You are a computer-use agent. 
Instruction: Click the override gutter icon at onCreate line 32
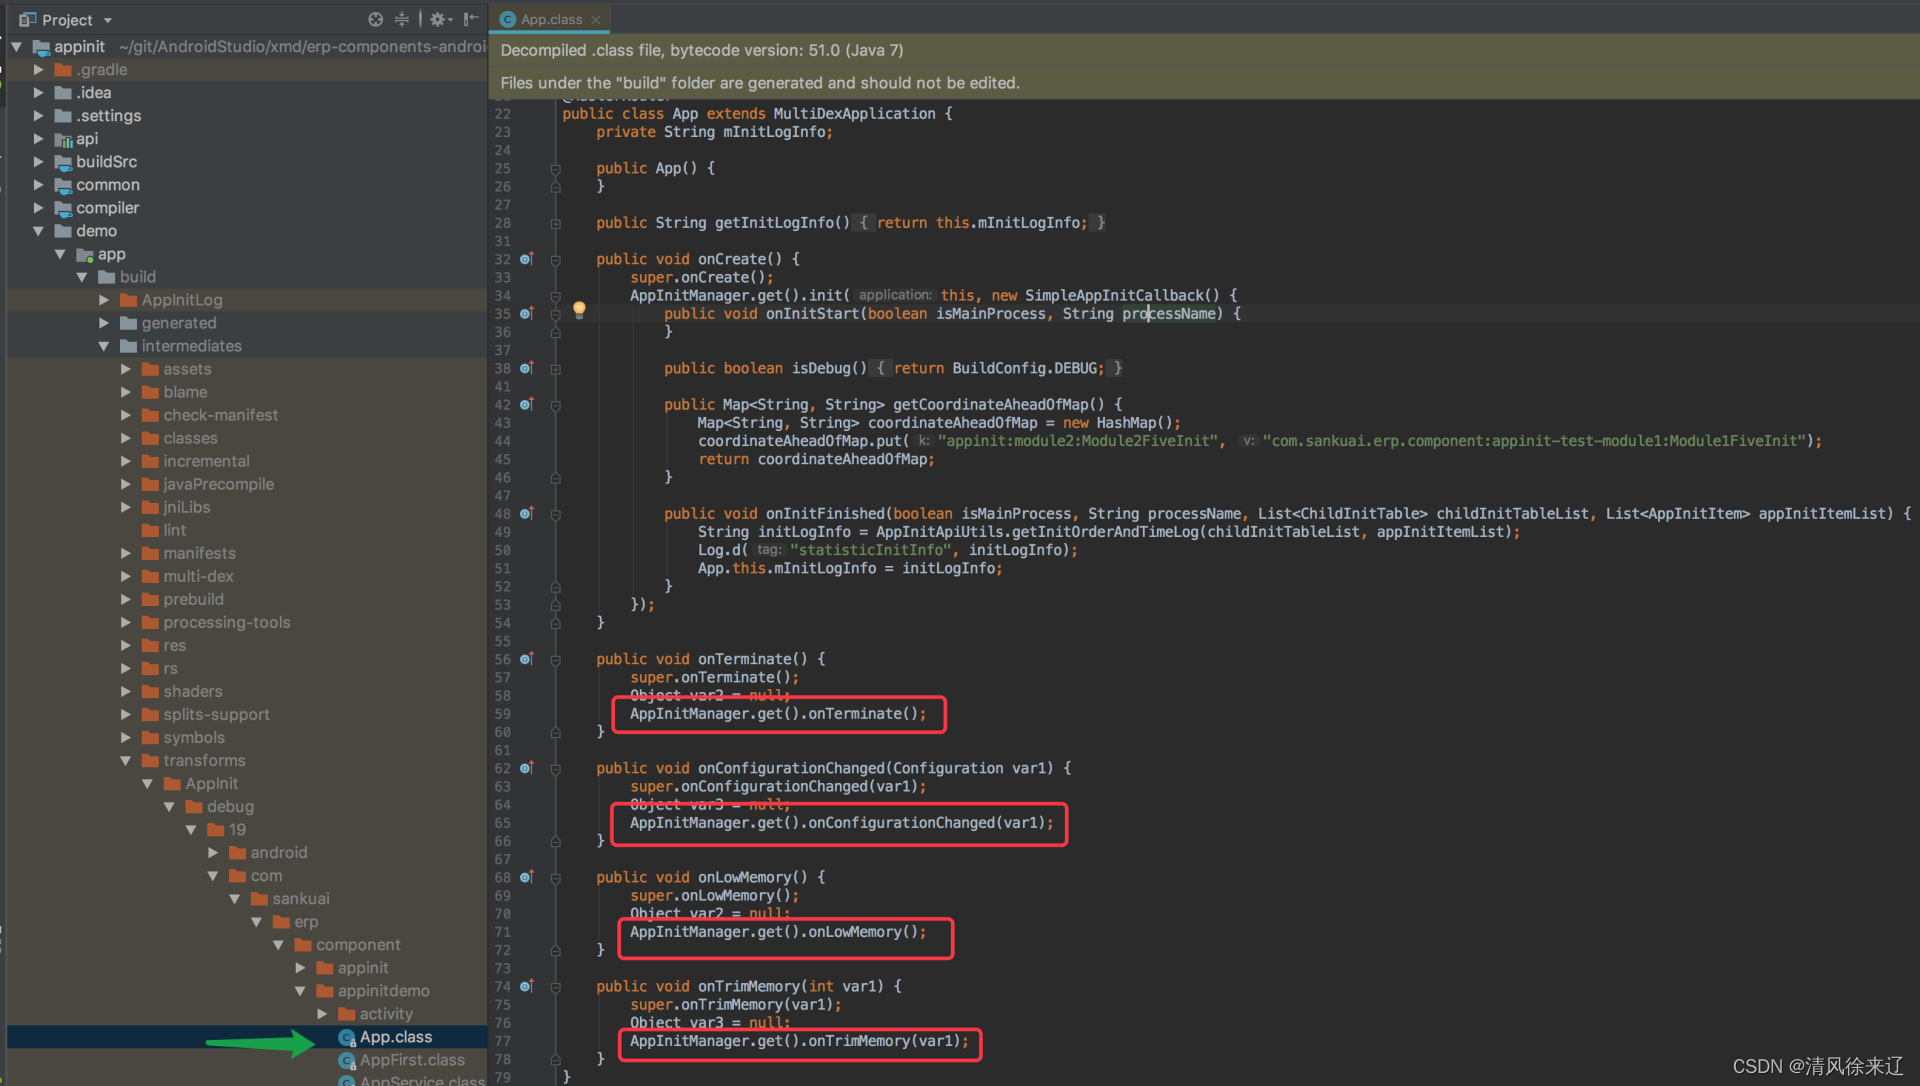pyautogui.click(x=526, y=259)
